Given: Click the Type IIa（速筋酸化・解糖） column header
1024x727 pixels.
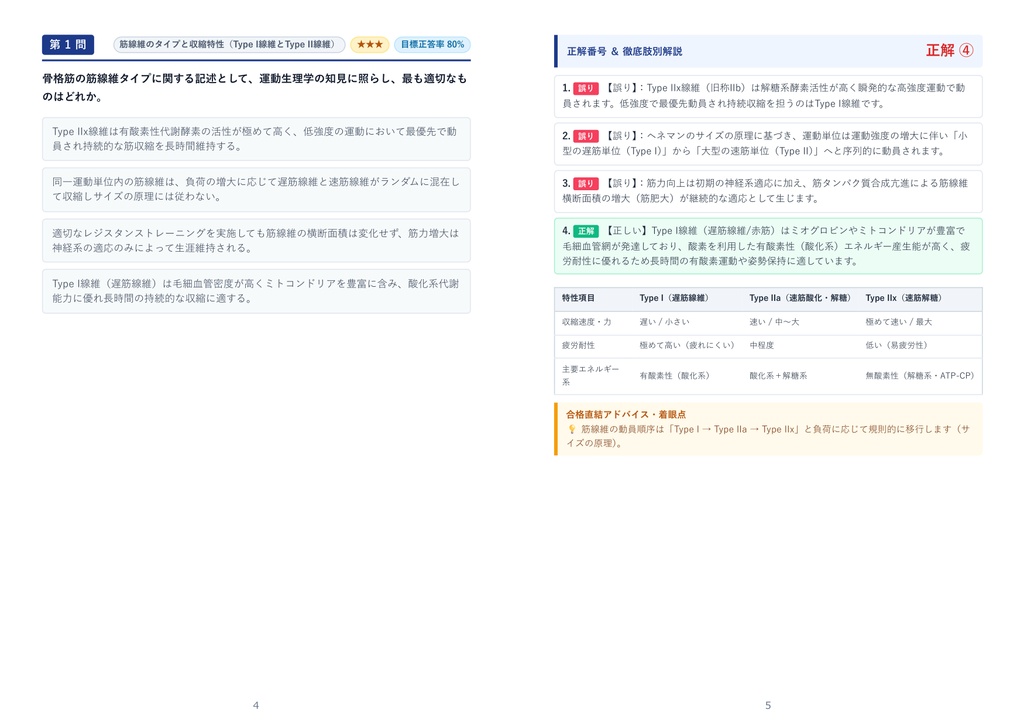Looking at the screenshot, I should pyautogui.click(x=800, y=298).
